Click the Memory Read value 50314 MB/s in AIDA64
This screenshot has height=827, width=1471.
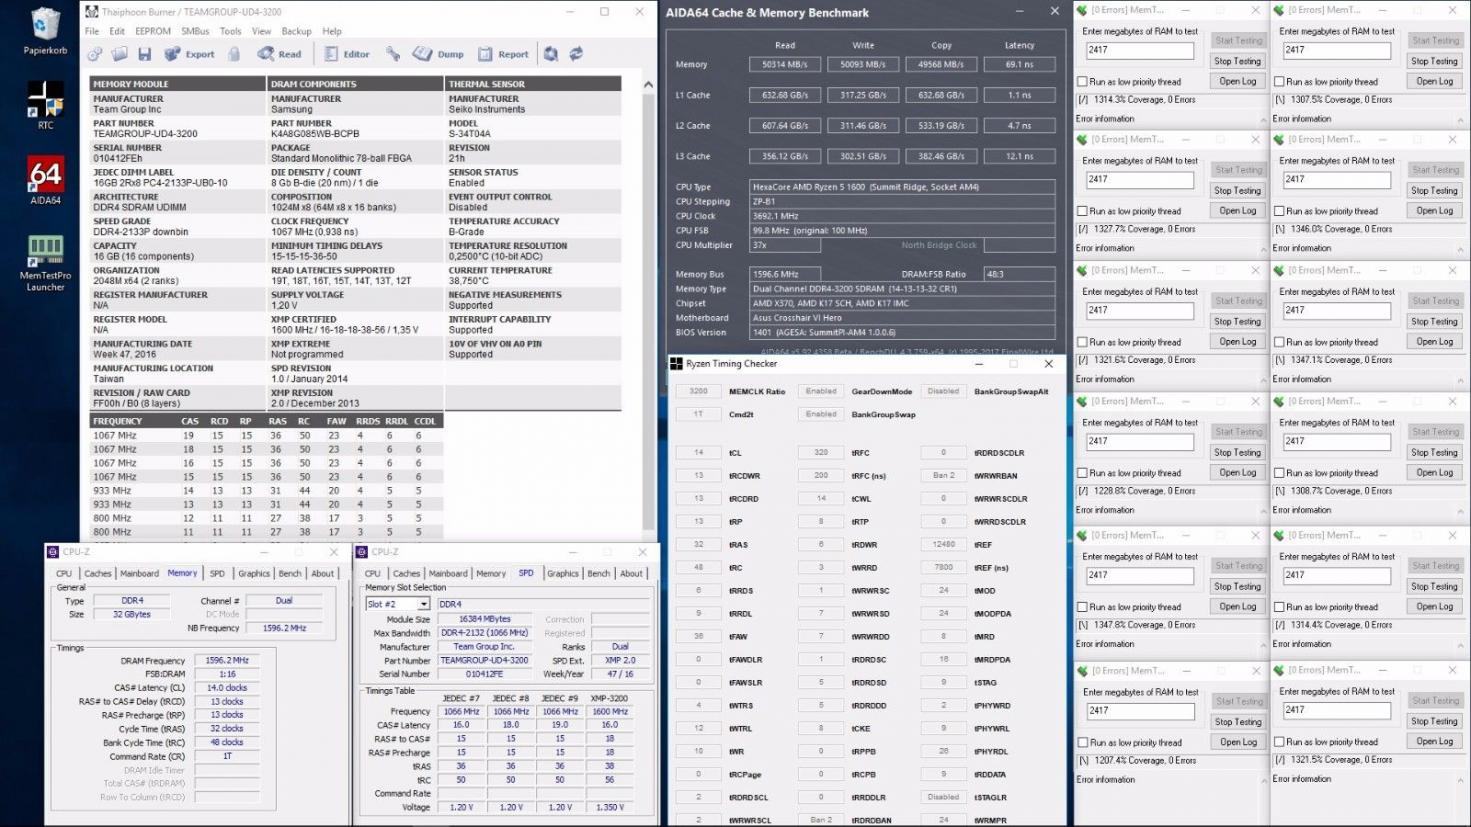coord(785,64)
